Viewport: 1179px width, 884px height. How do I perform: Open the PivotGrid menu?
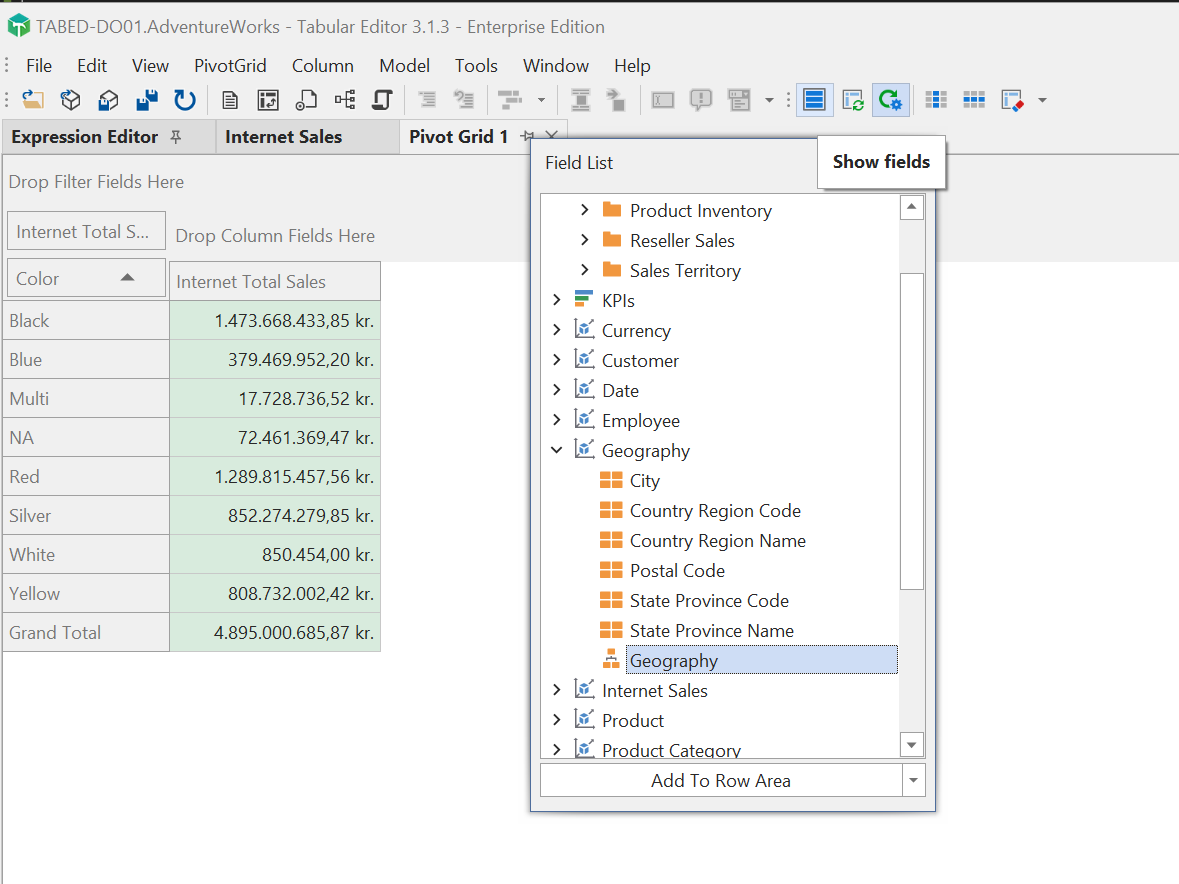coord(230,66)
